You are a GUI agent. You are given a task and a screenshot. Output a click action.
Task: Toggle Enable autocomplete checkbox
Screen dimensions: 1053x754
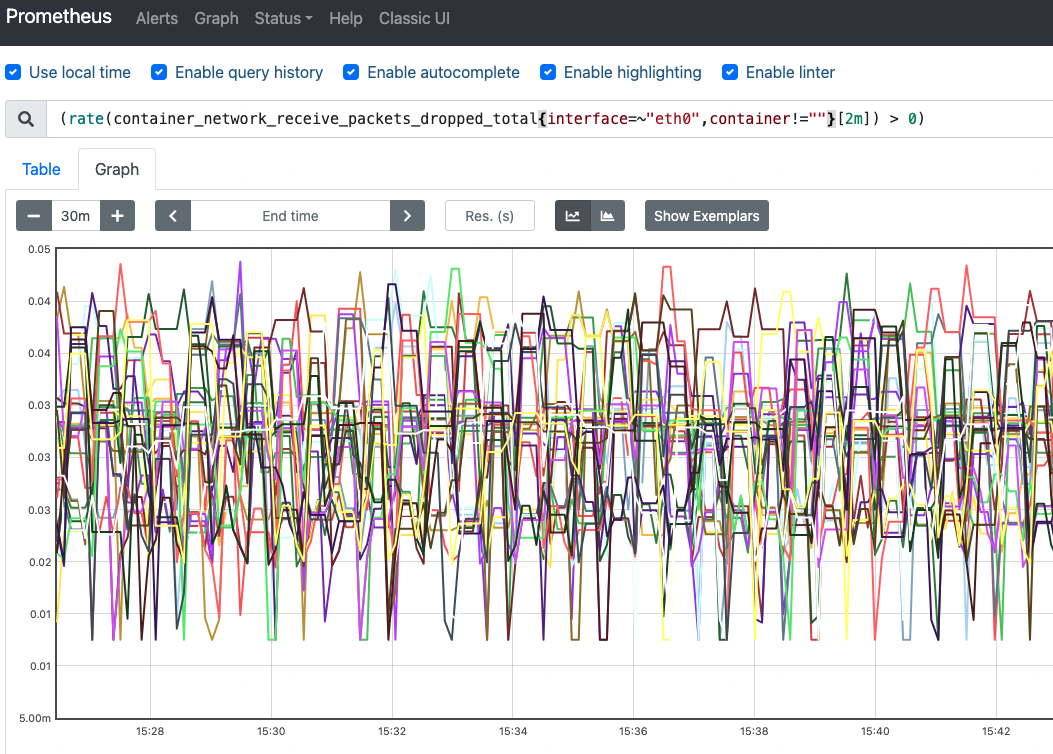pyautogui.click(x=351, y=72)
